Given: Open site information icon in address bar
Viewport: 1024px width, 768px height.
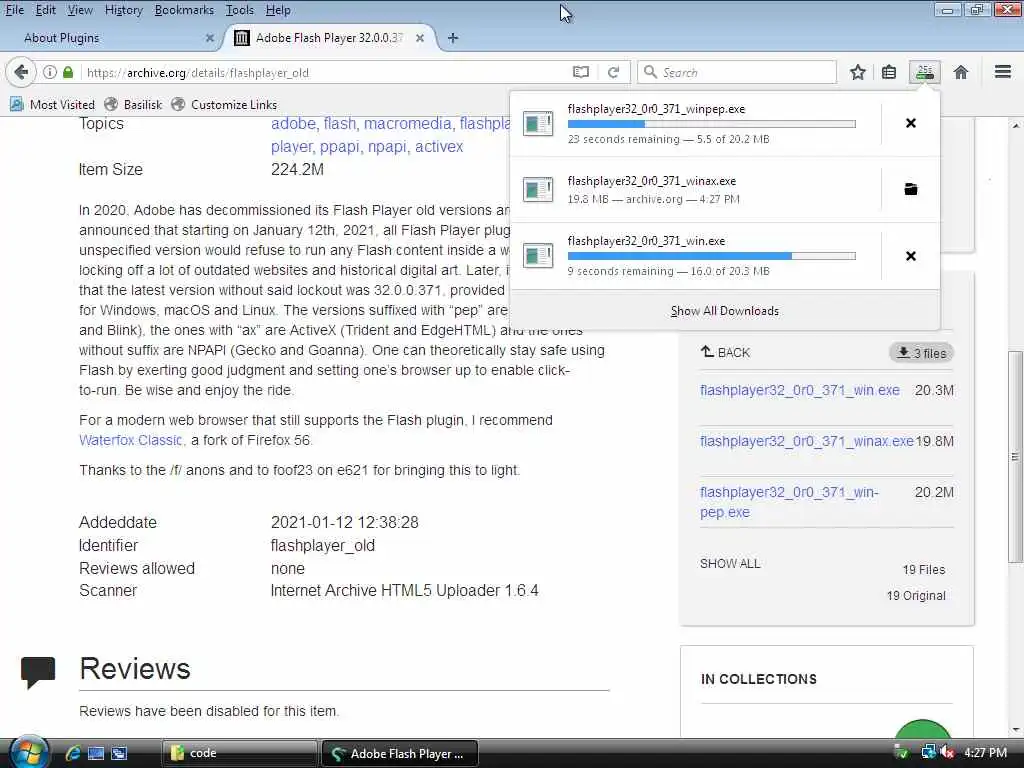Looking at the screenshot, I should coord(50,72).
